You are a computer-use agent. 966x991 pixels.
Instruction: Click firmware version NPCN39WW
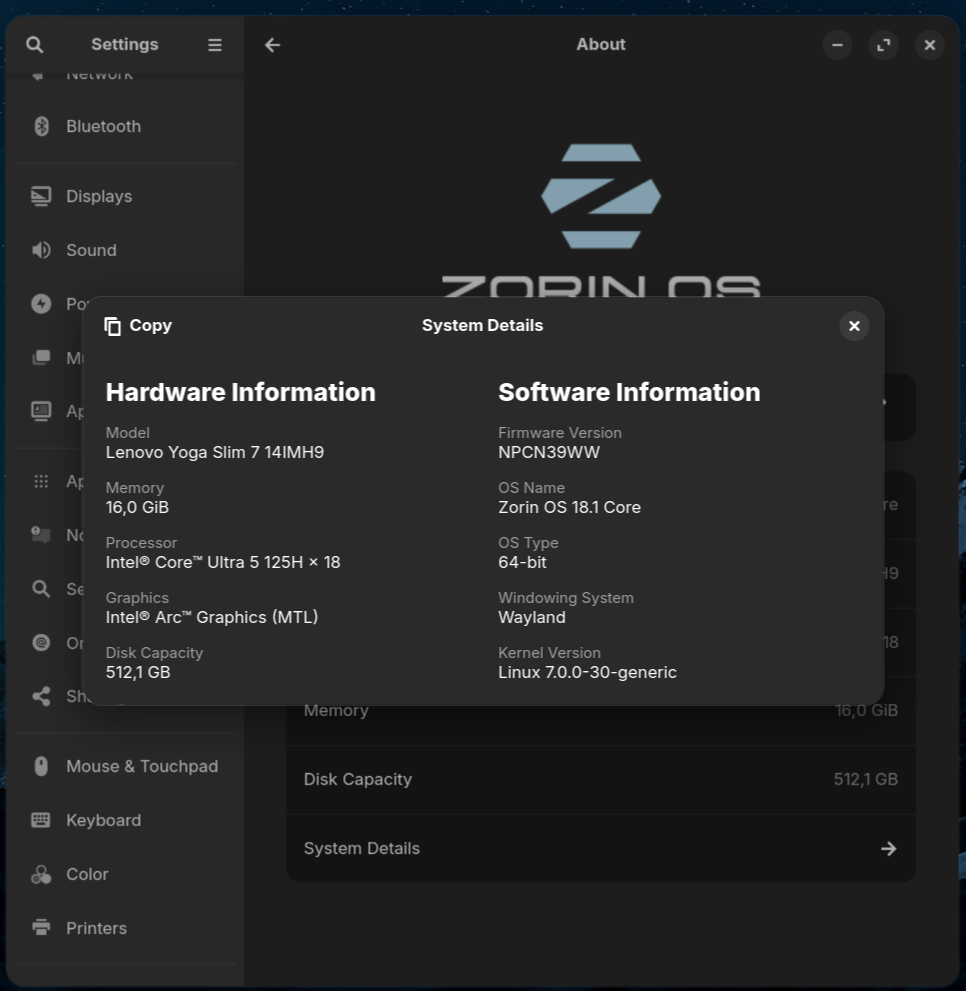549,453
